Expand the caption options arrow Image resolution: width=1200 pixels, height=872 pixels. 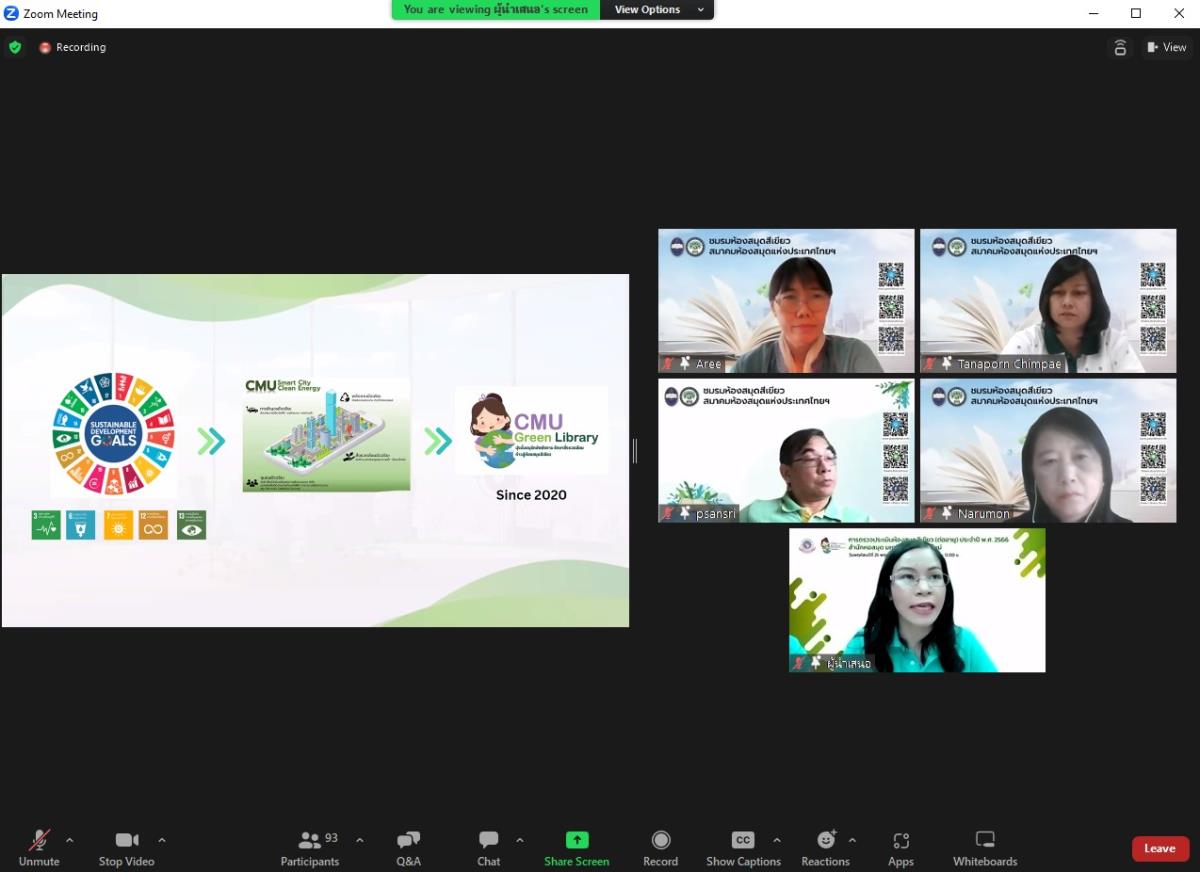click(777, 840)
